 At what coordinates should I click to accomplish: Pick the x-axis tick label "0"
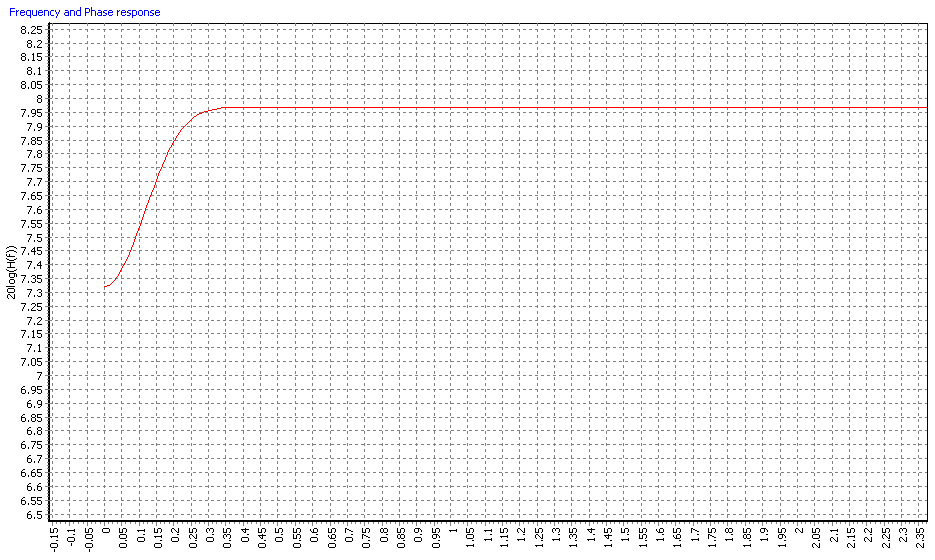click(106, 529)
